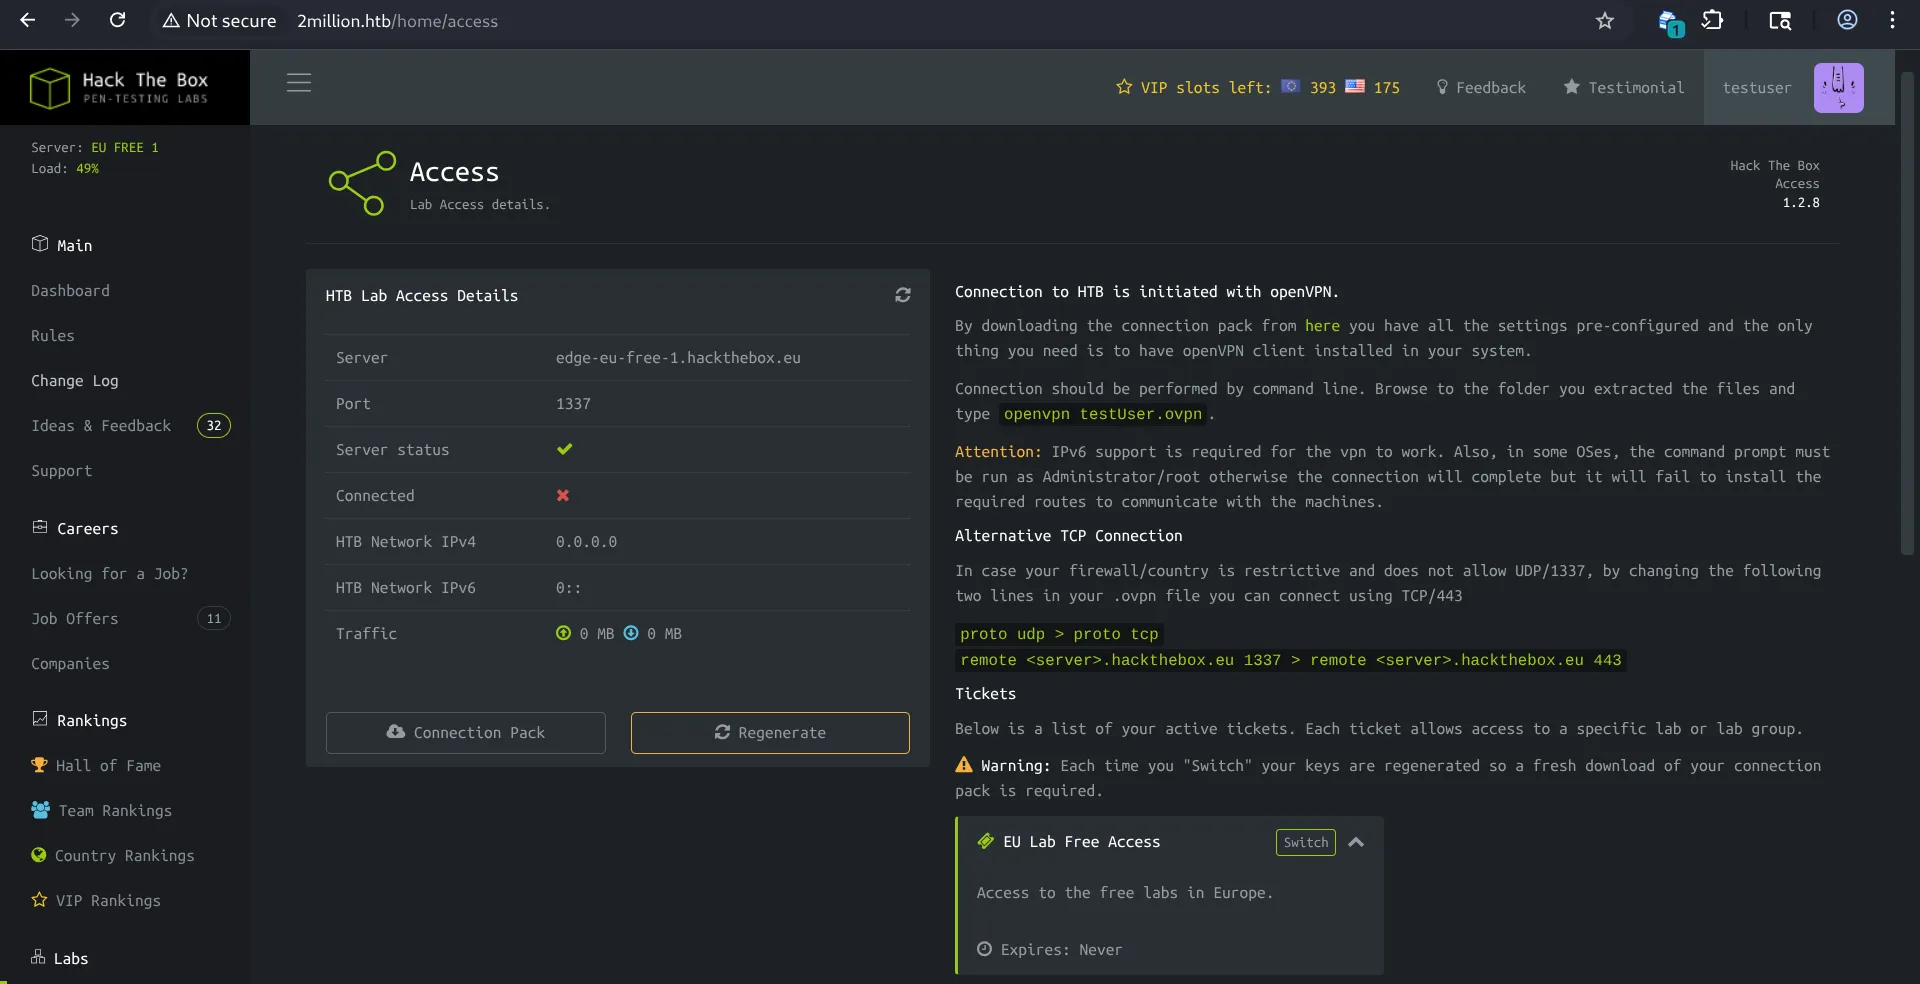Refresh HTB Lab Access Details panel
This screenshot has height=984, width=1920.
point(903,295)
